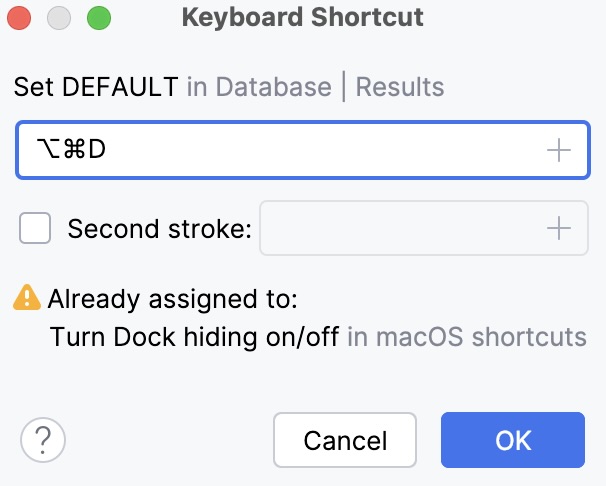
Task: Click the plus icon in the ⌥⌘D field
Action: click(558, 150)
